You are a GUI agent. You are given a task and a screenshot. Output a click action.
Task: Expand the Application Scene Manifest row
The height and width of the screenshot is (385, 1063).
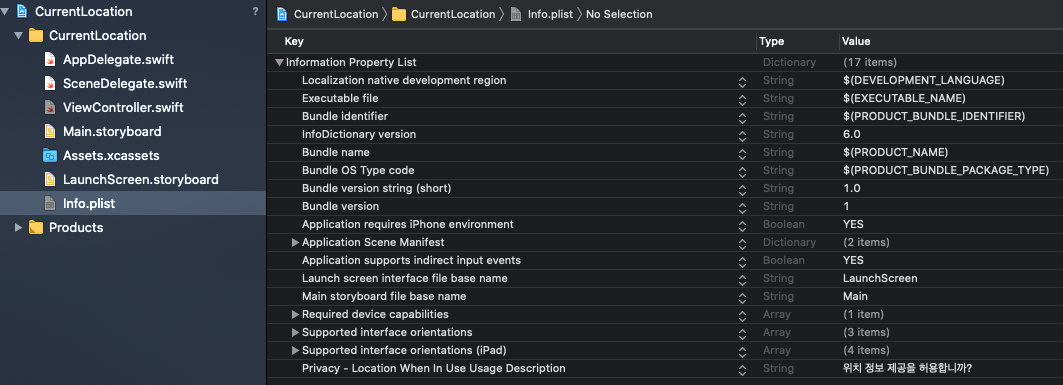click(x=295, y=242)
